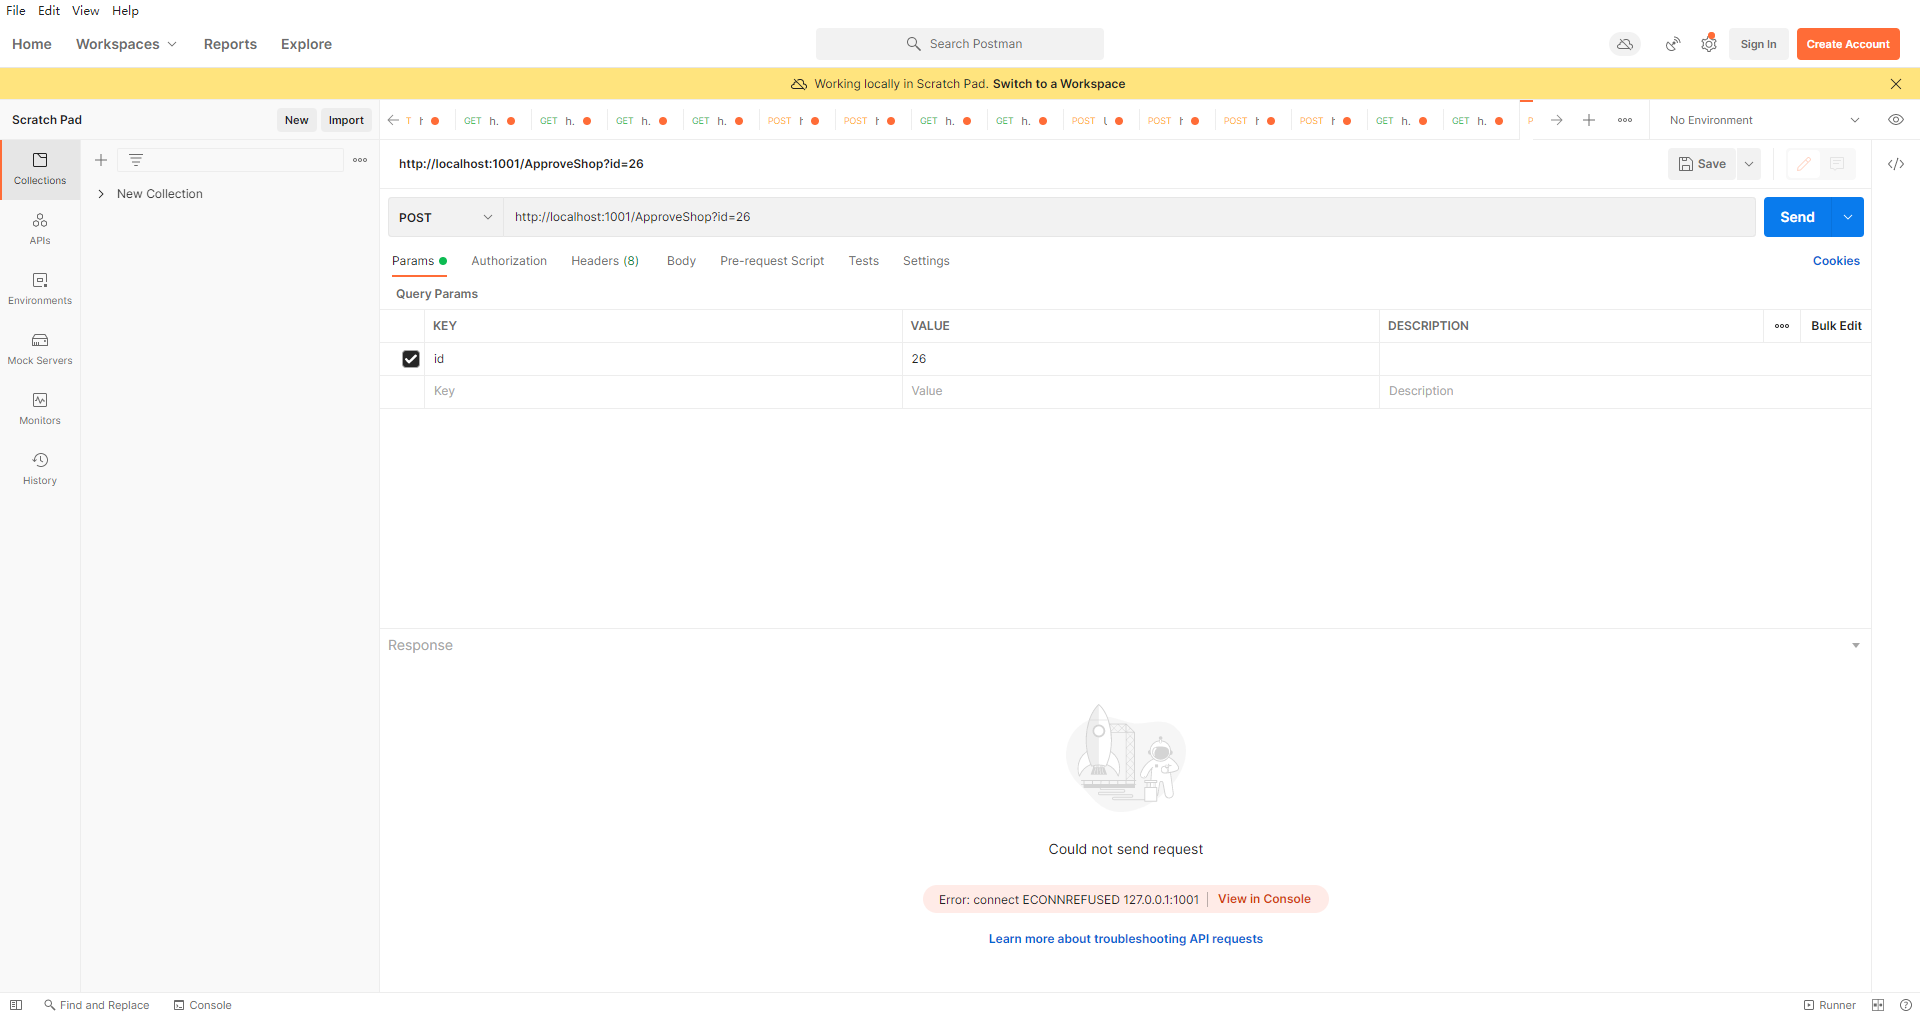Click the comments icon near Save
This screenshot has width=1920, height=1017.
[1838, 164]
